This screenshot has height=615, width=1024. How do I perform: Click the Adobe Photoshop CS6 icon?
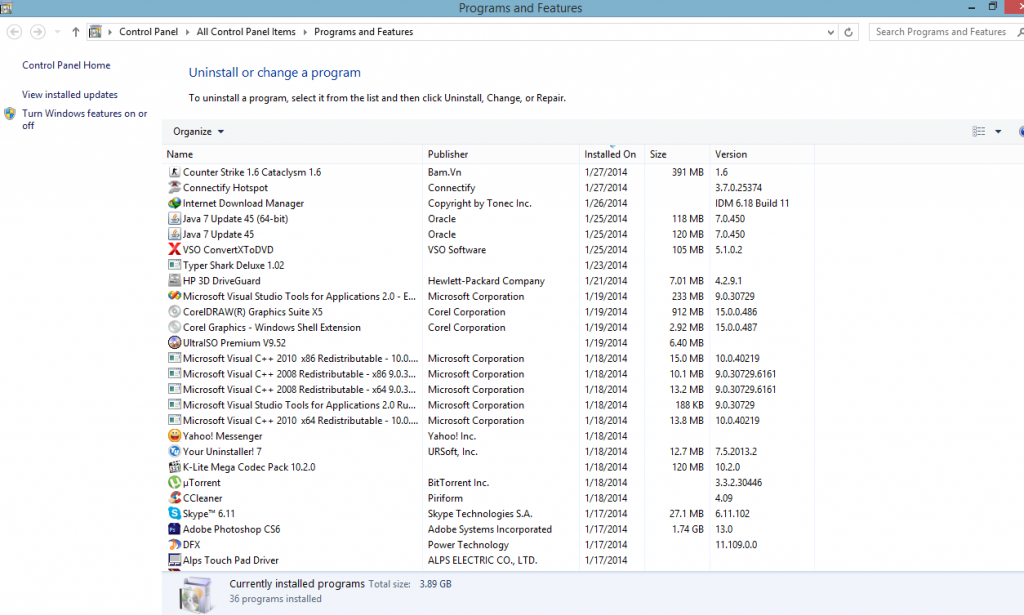click(x=174, y=529)
